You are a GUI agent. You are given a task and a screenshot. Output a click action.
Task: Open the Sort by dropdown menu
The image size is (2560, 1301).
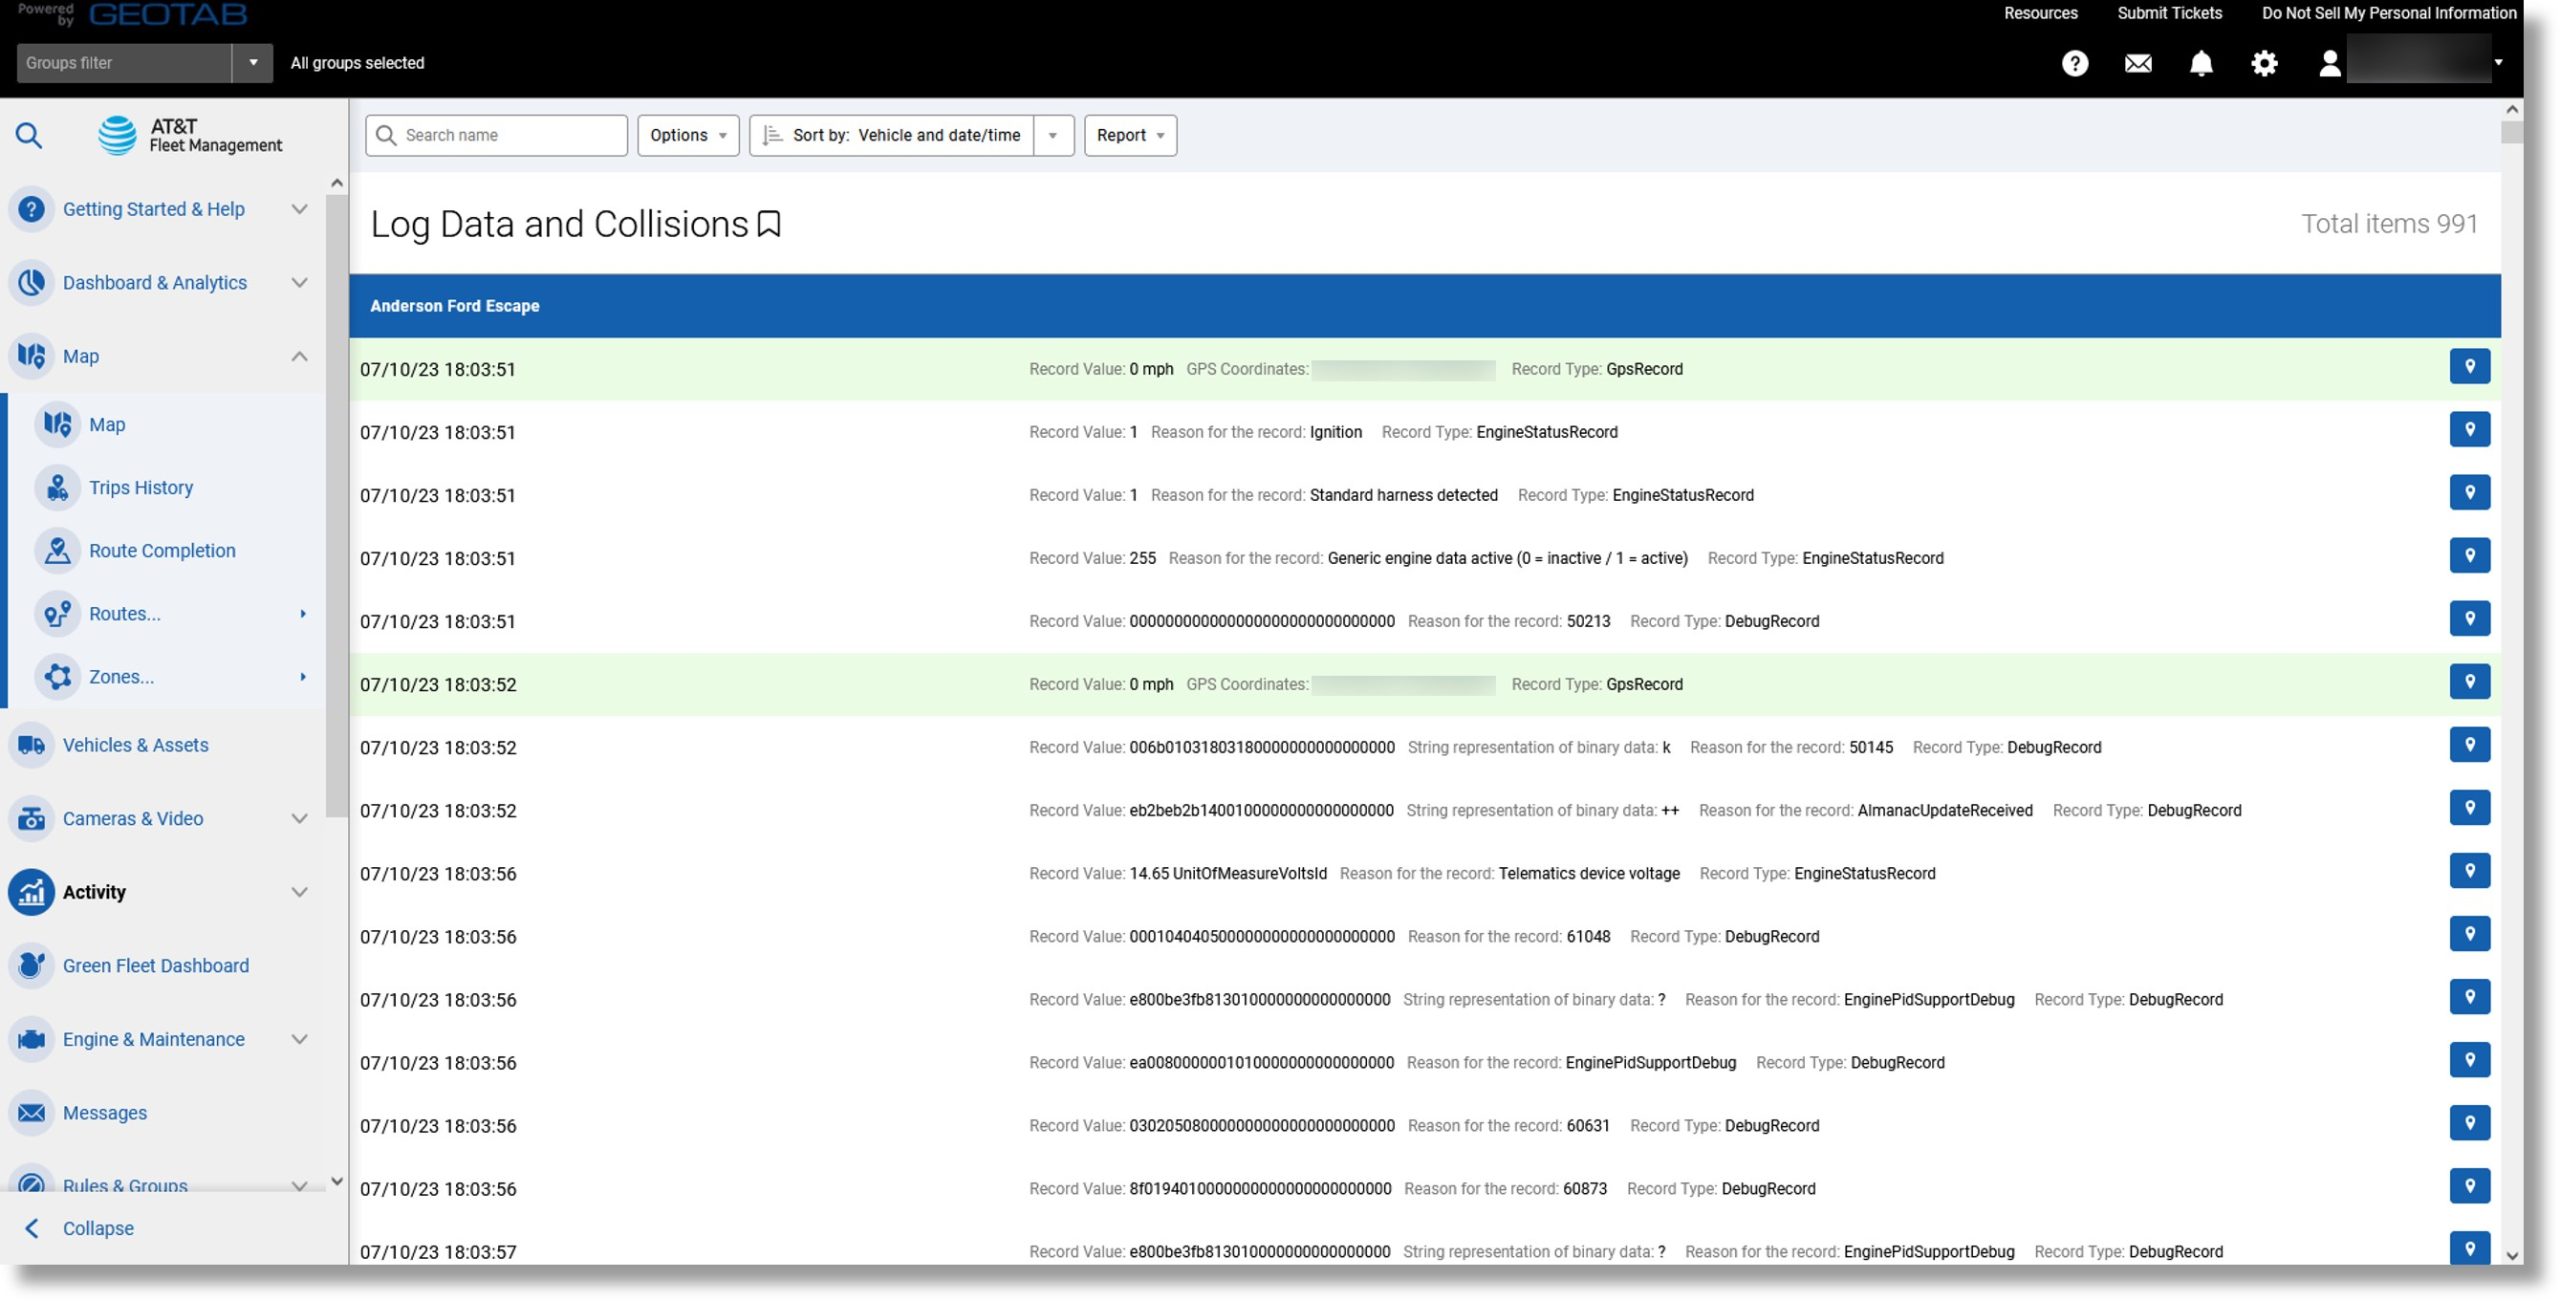pos(1054,134)
